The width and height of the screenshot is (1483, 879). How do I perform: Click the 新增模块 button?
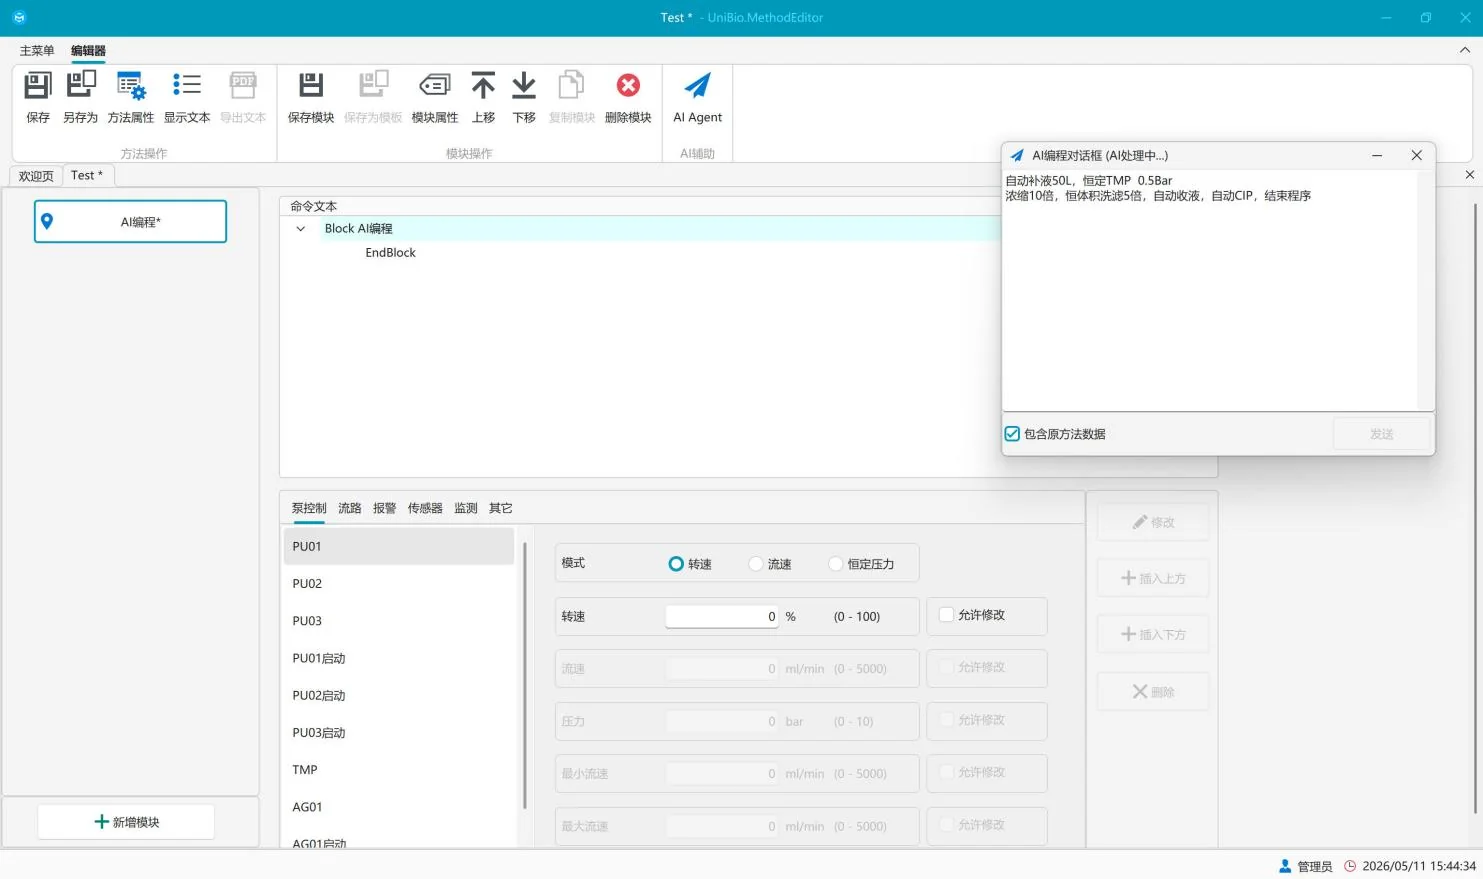click(x=126, y=822)
